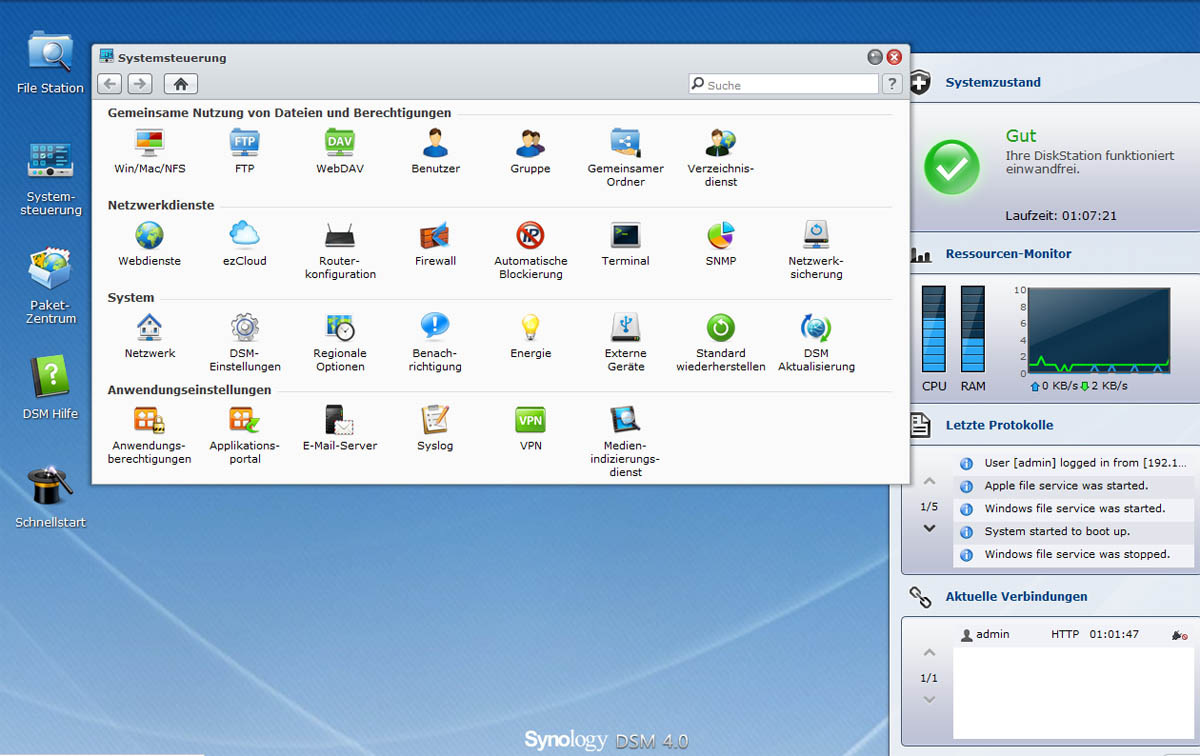Open DSM Aktualisierung update icon
The image size is (1200, 756).
[816, 329]
